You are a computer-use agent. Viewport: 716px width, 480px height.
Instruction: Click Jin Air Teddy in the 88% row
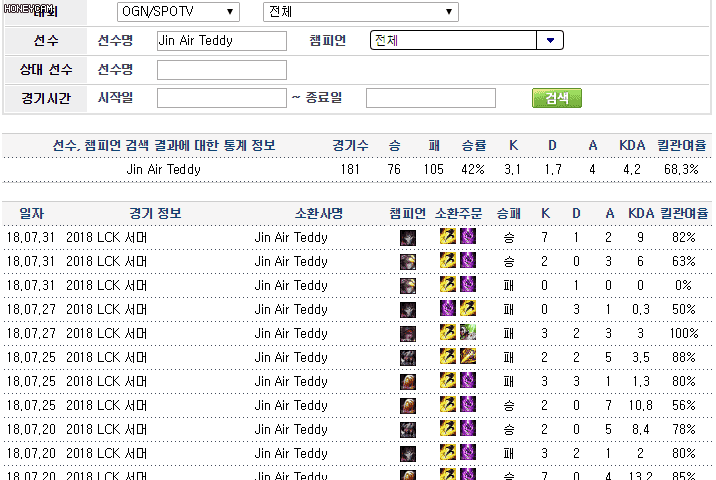pyautogui.click(x=291, y=358)
